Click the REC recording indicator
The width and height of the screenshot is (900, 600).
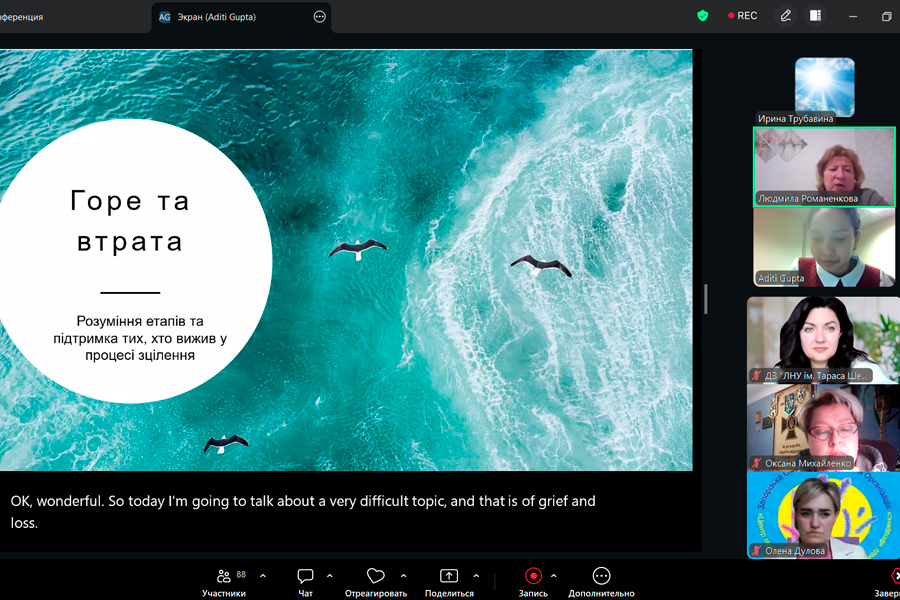click(x=743, y=16)
